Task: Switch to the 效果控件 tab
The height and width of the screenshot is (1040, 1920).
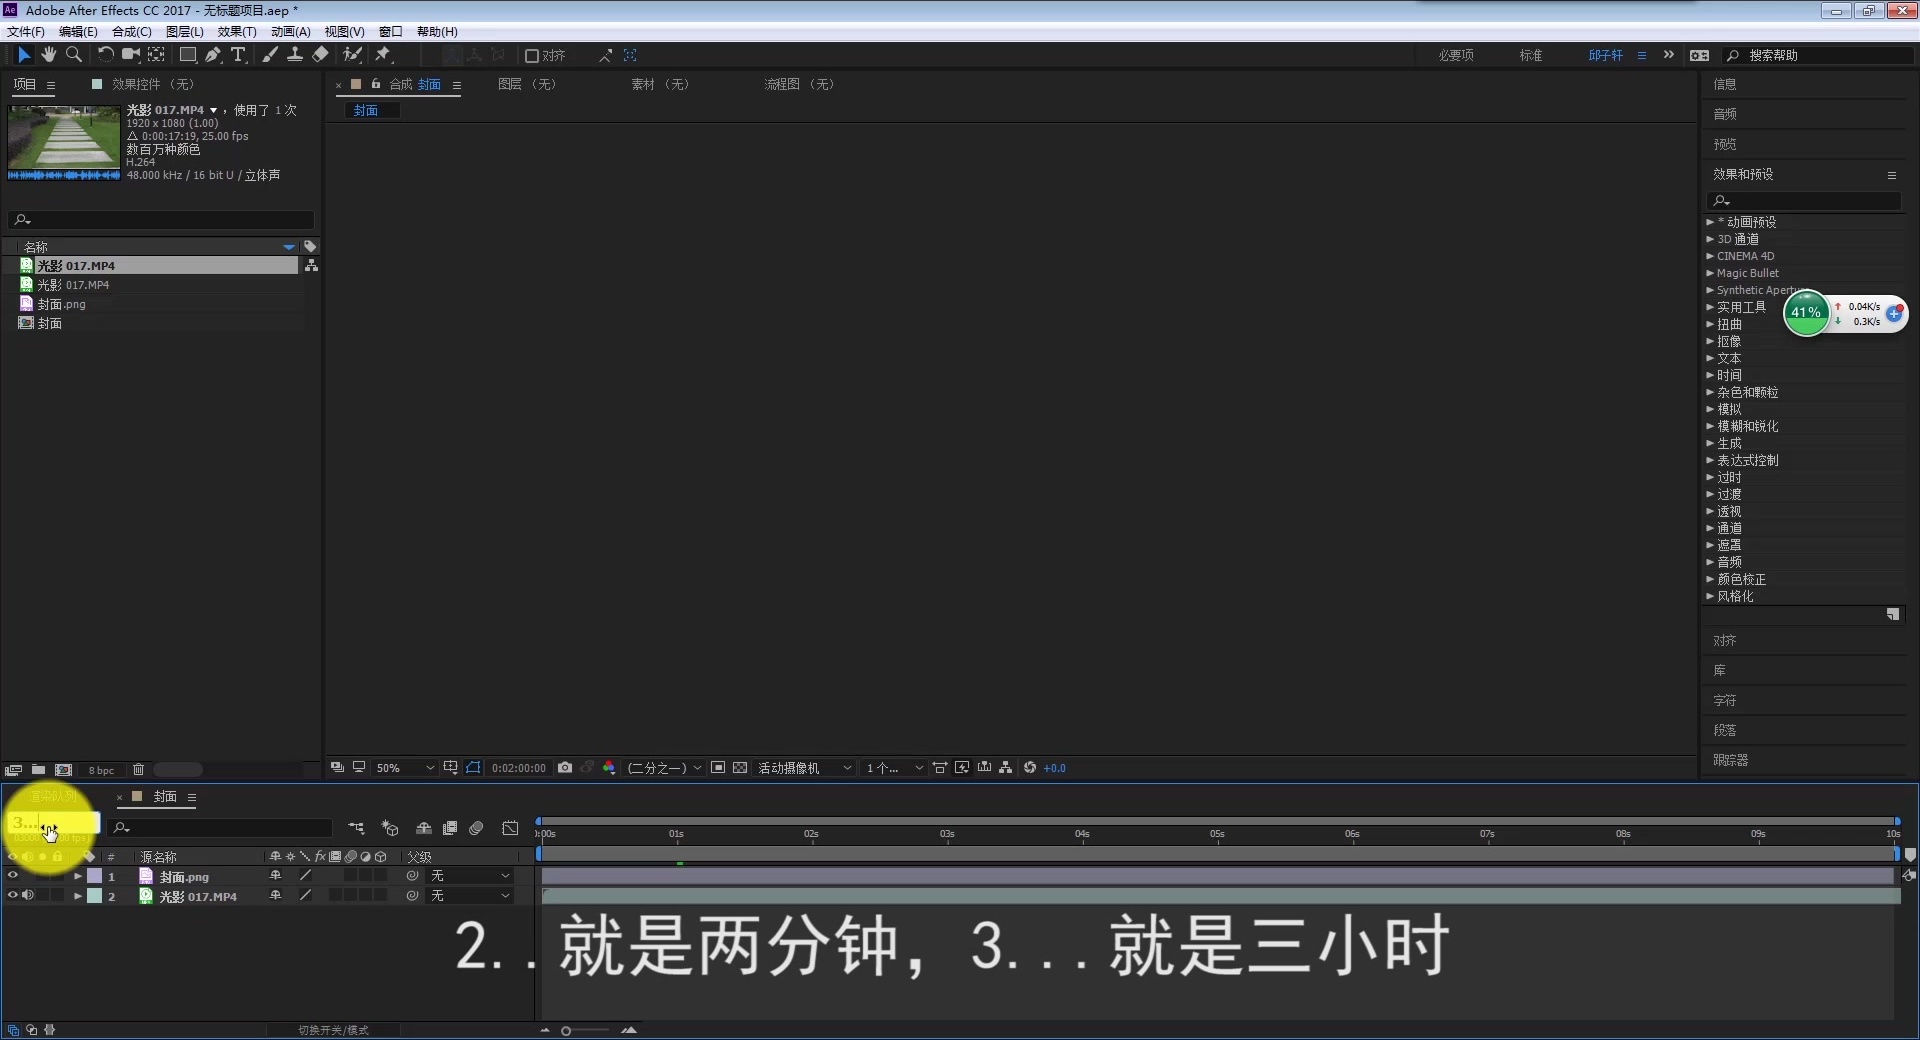Action: click(x=152, y=84)
